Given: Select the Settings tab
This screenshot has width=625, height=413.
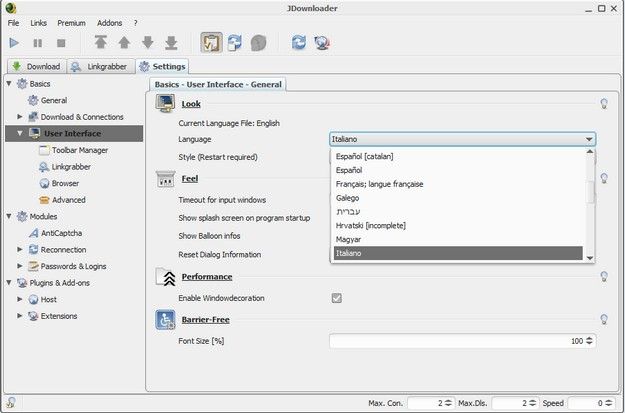Looking at the screenshot, I should click(x=162, y=66).
